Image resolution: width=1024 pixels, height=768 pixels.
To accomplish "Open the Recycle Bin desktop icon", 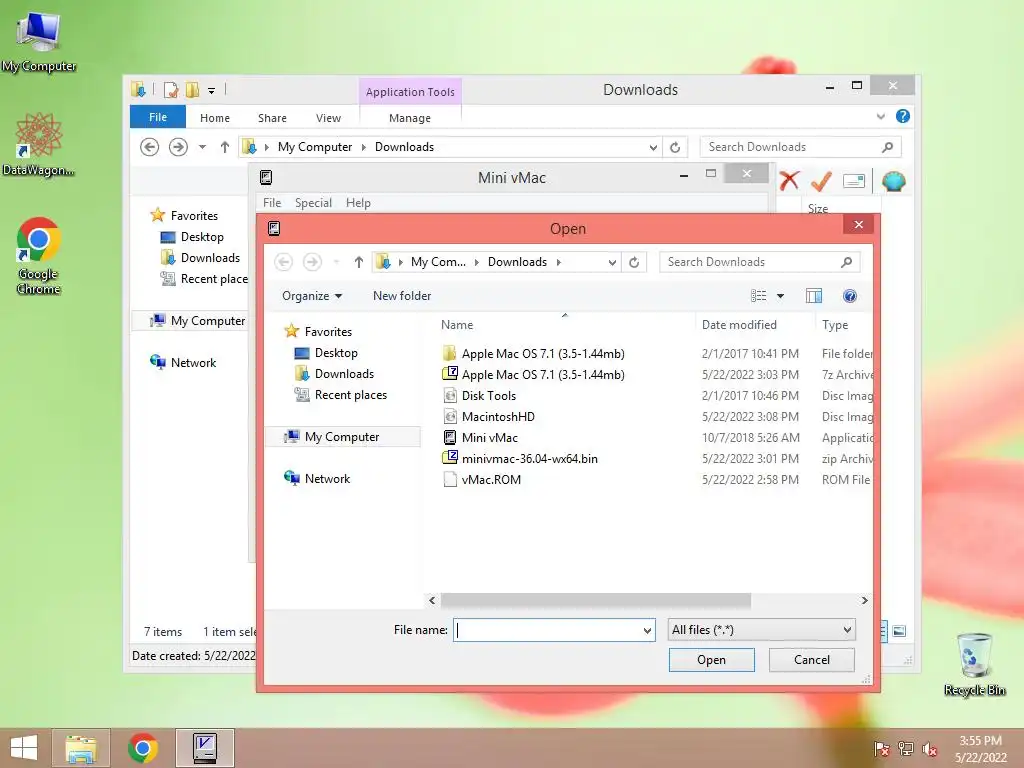I will click(974, 663).
